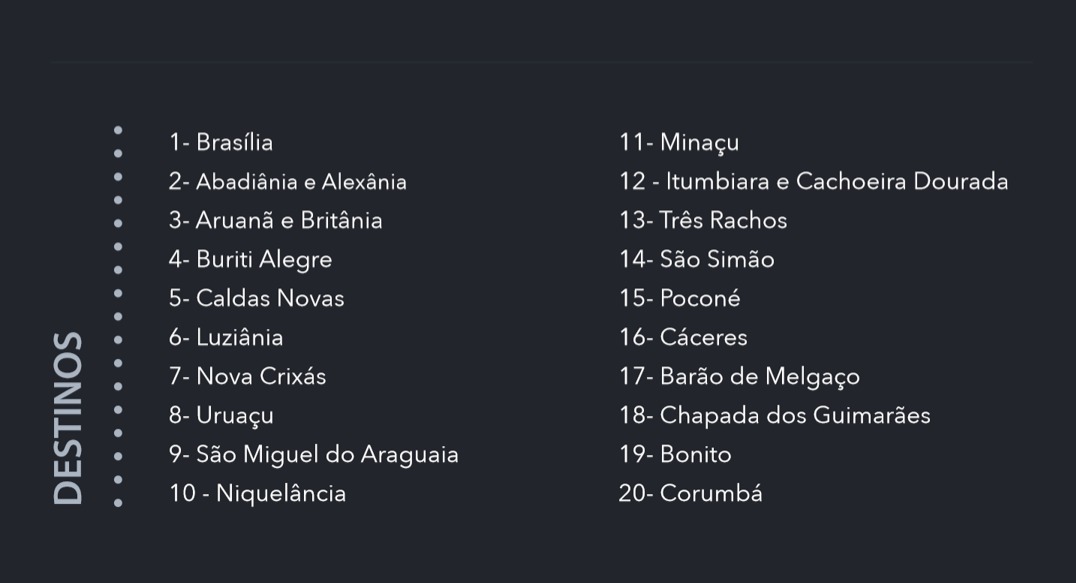
Task: Select the Caldas Novas destination
Action: click(x=256, y=298)
